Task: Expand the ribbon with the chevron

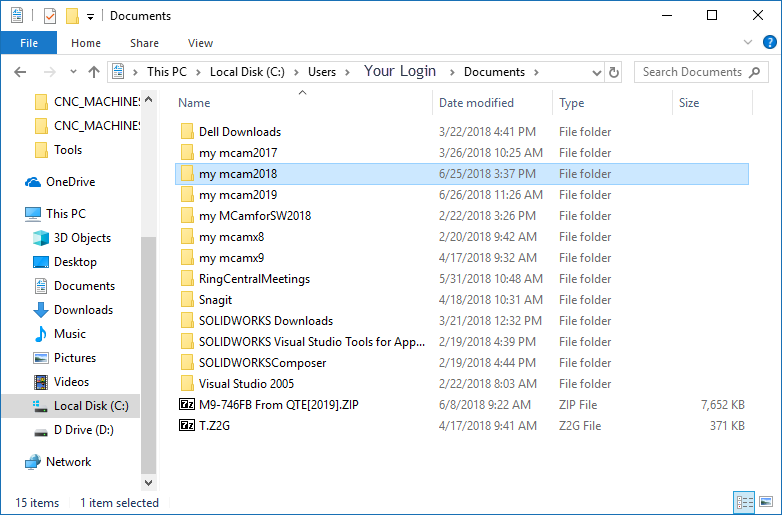Action: click(748, 42)
